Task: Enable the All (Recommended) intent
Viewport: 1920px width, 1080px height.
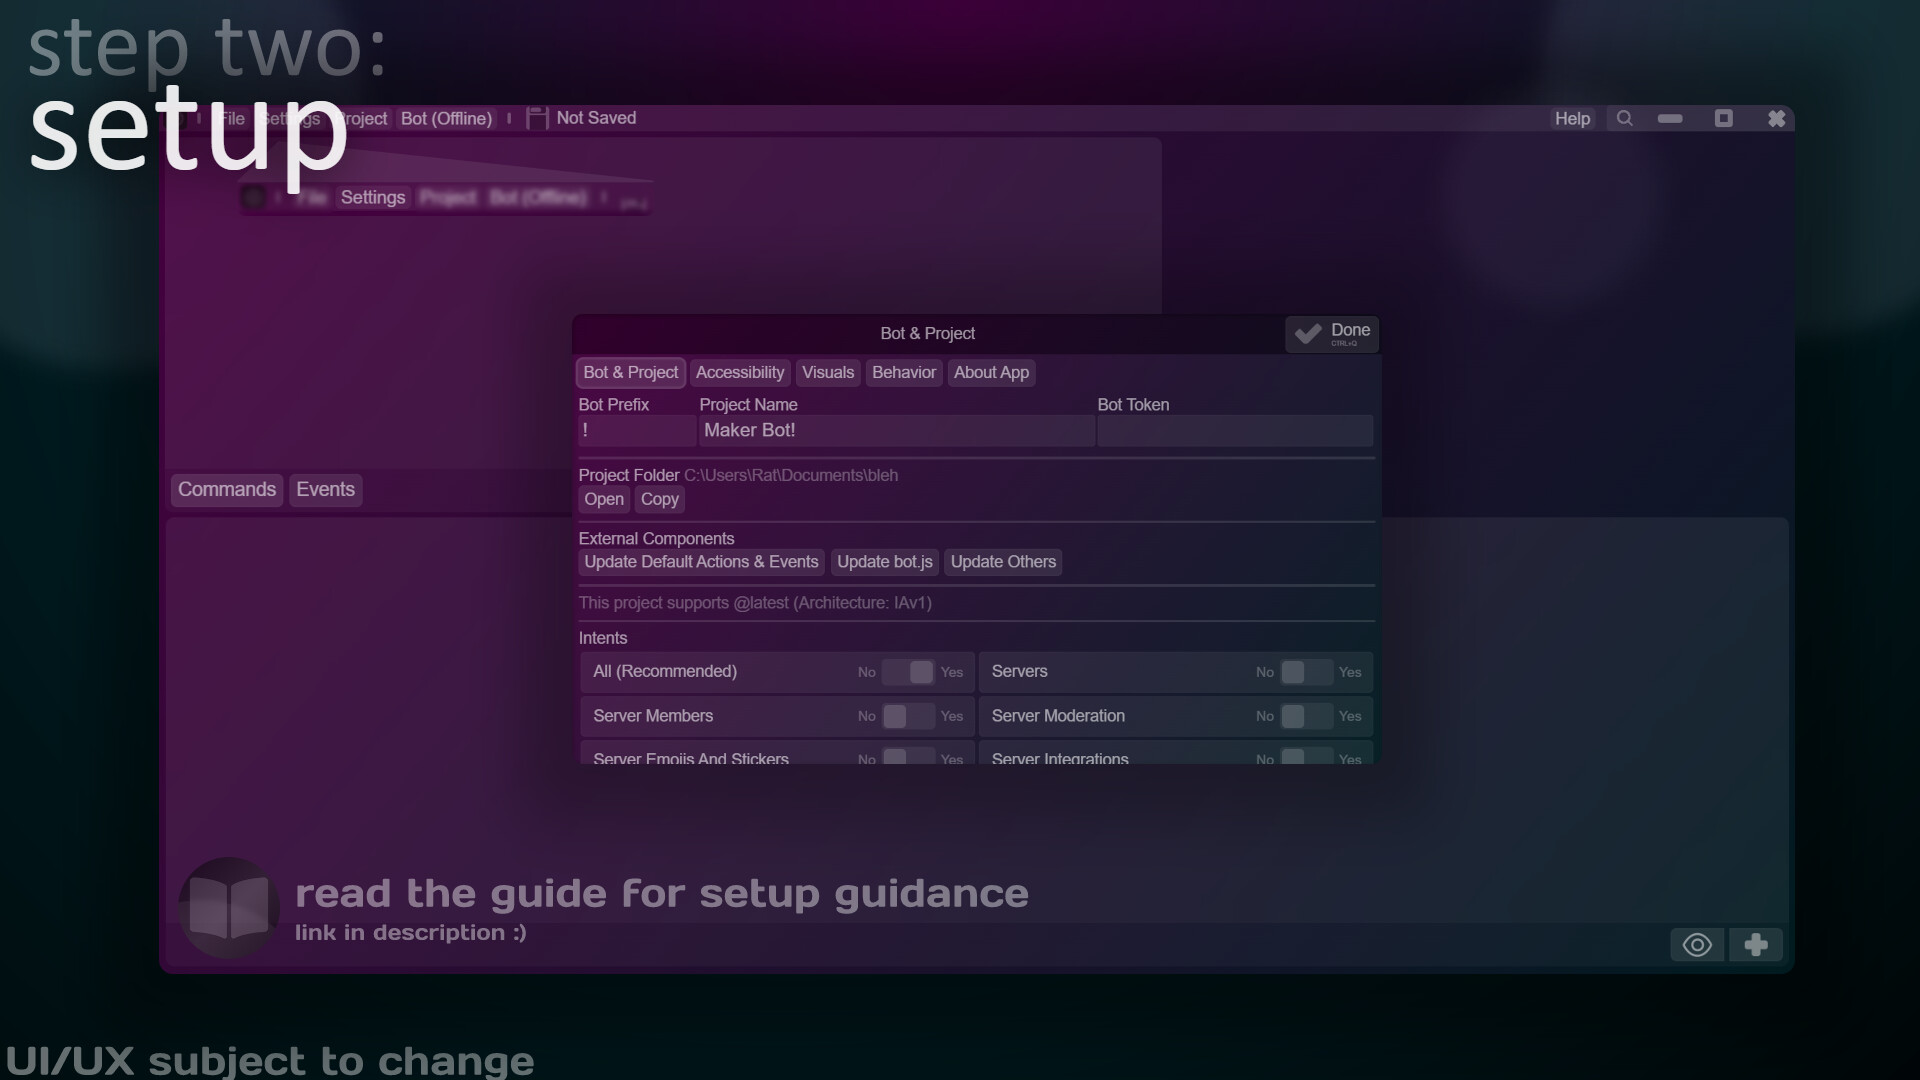Action: (908, 672)
